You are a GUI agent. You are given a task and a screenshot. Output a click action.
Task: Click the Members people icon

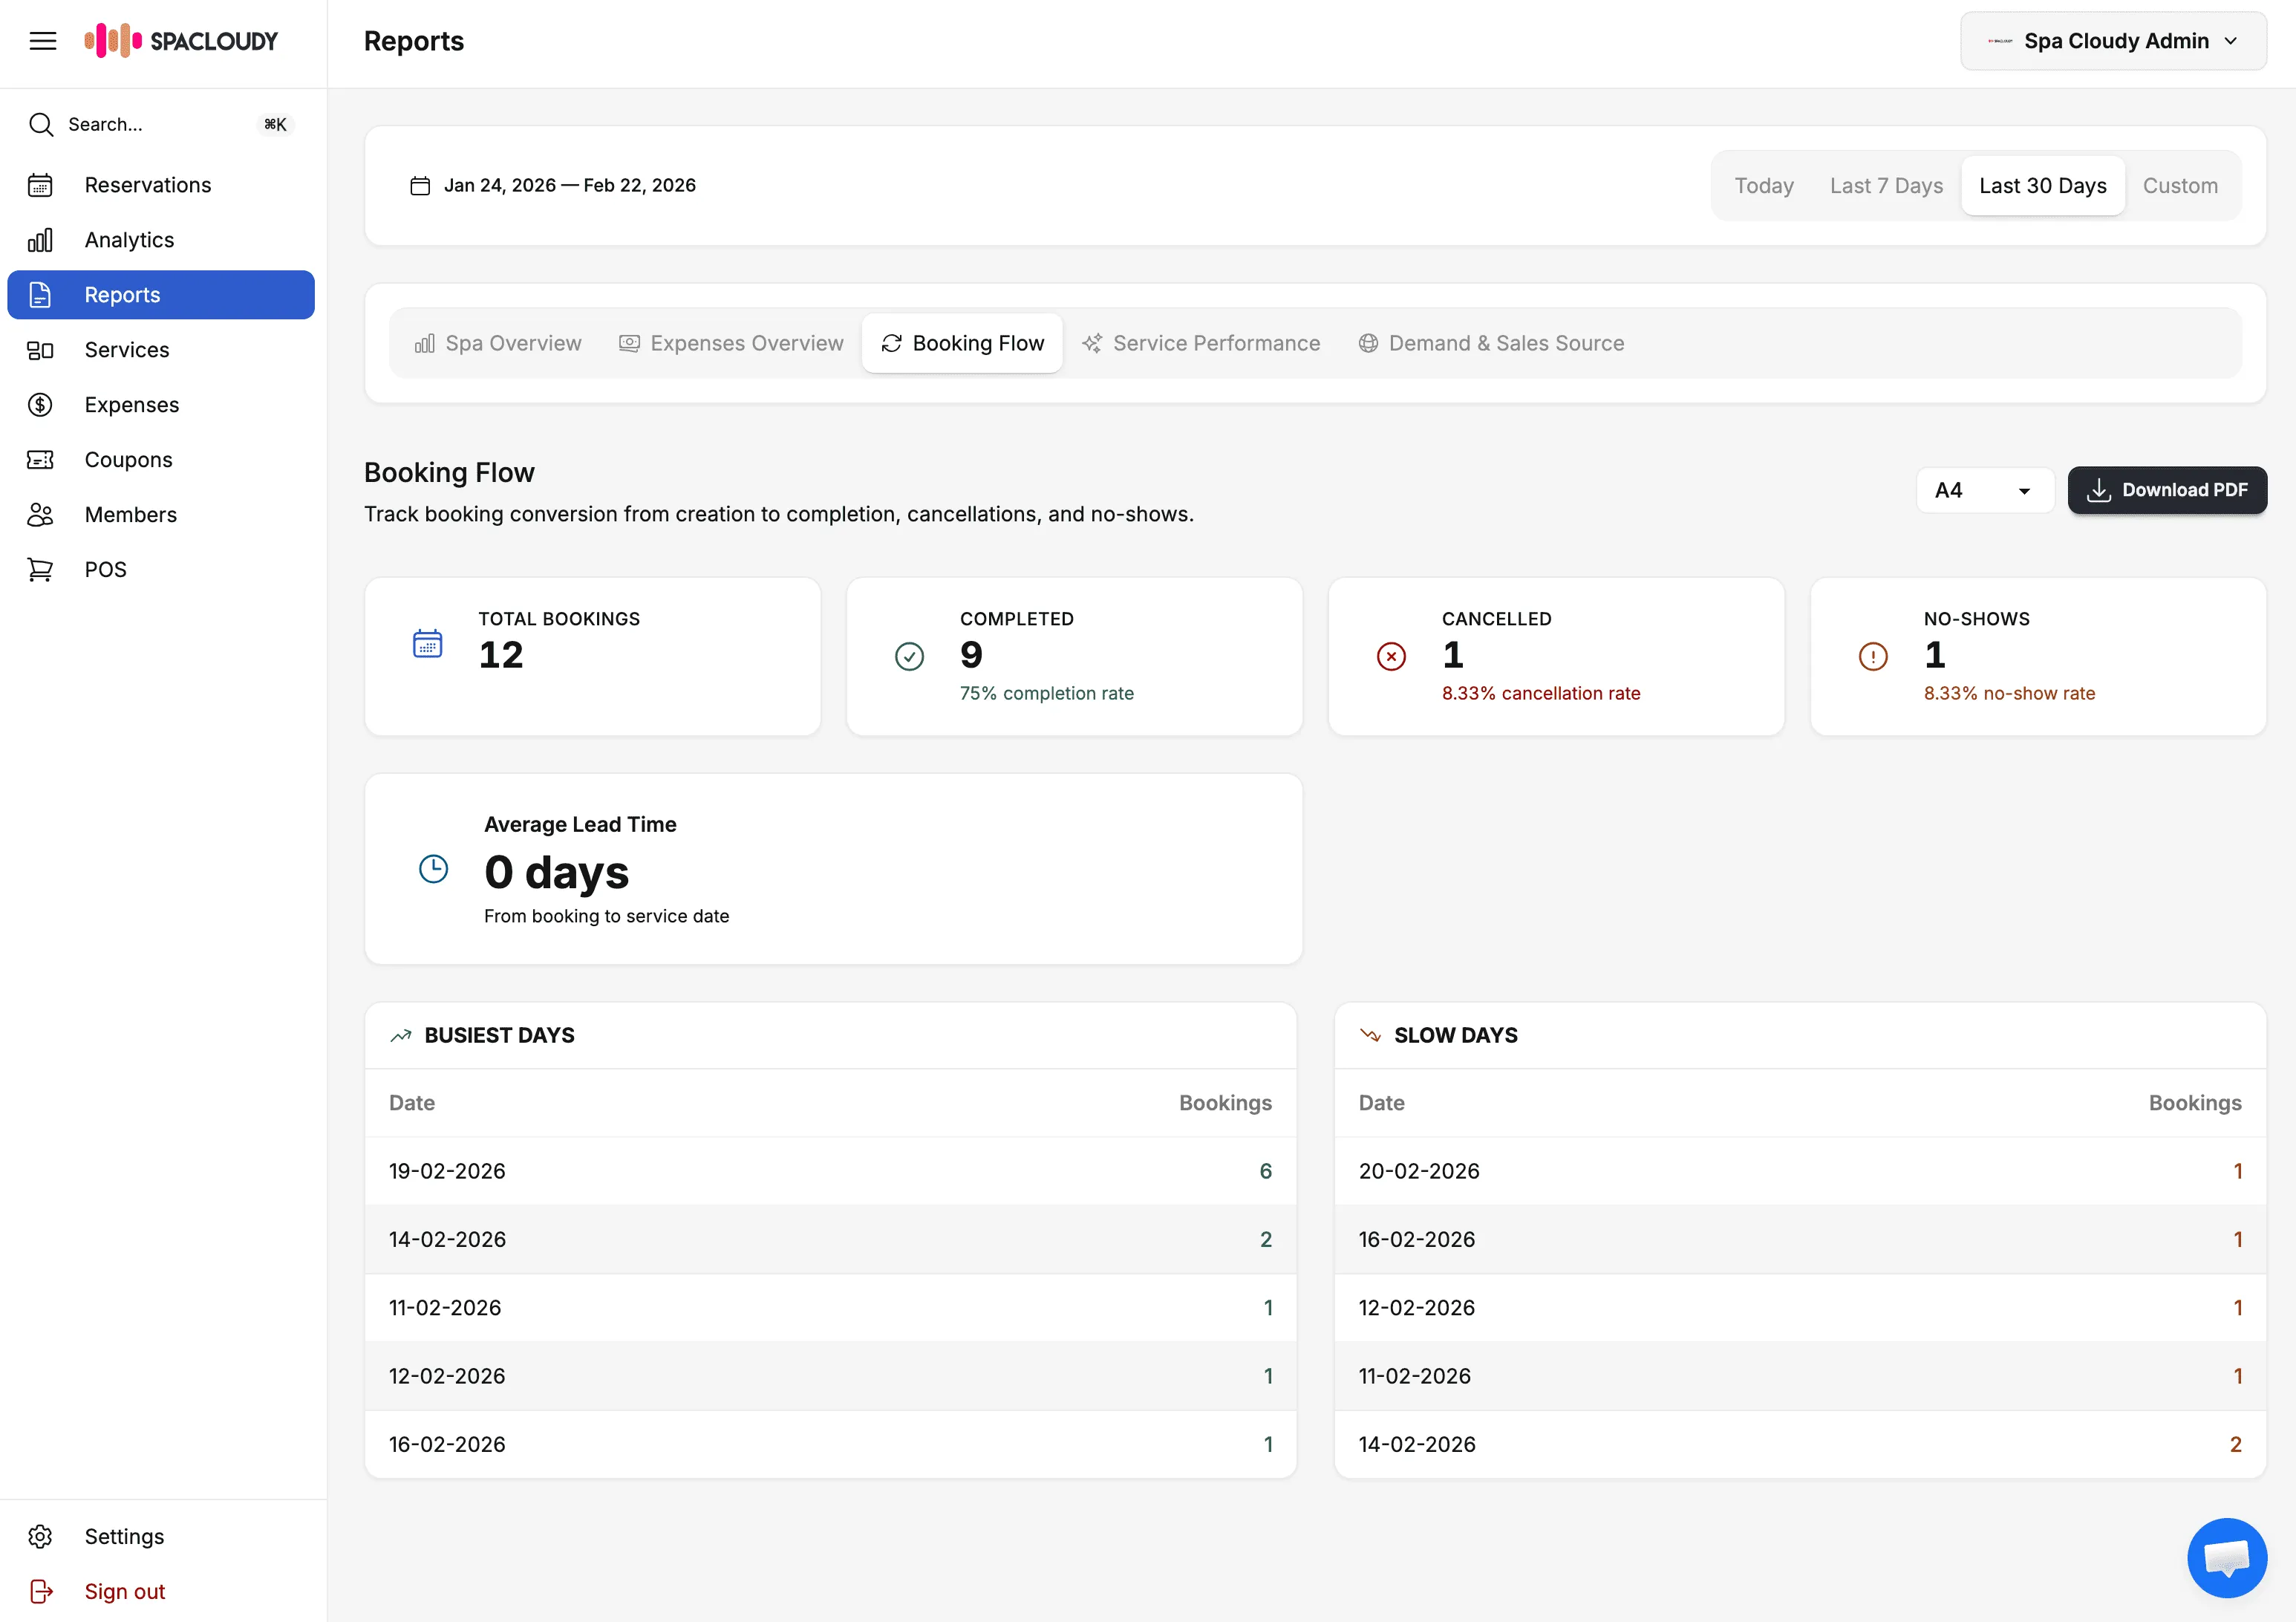coord(40,515)
